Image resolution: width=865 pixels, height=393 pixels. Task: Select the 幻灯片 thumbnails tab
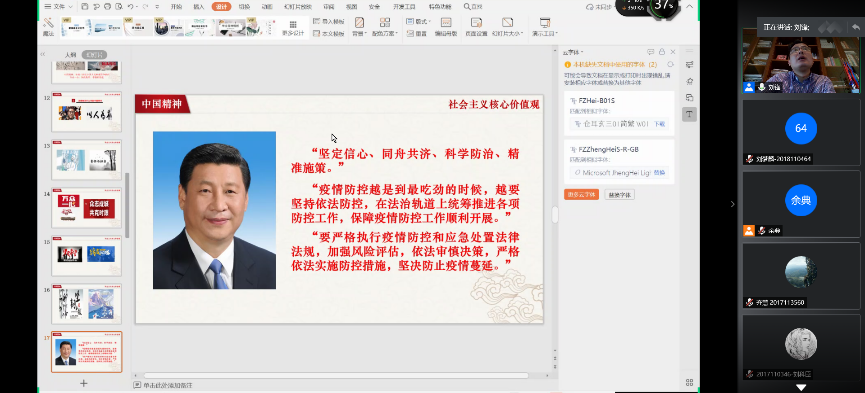94,55
